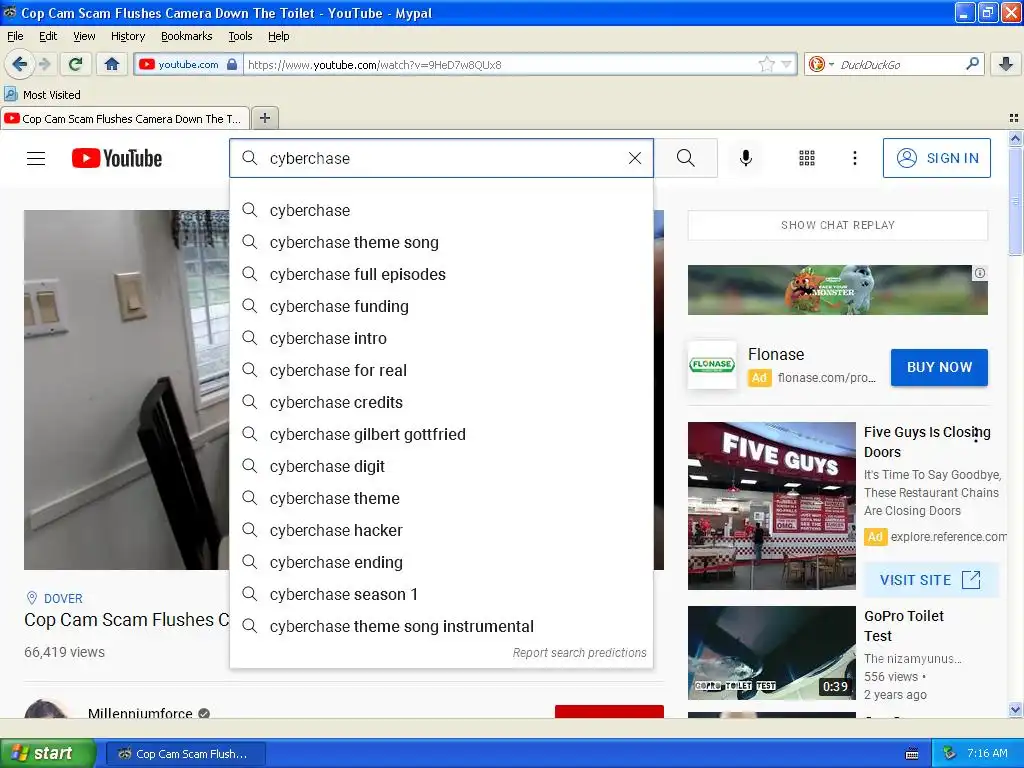Screen dimensions: 1024x768
Task: Open the Help menu
Action: pos(278,36)
